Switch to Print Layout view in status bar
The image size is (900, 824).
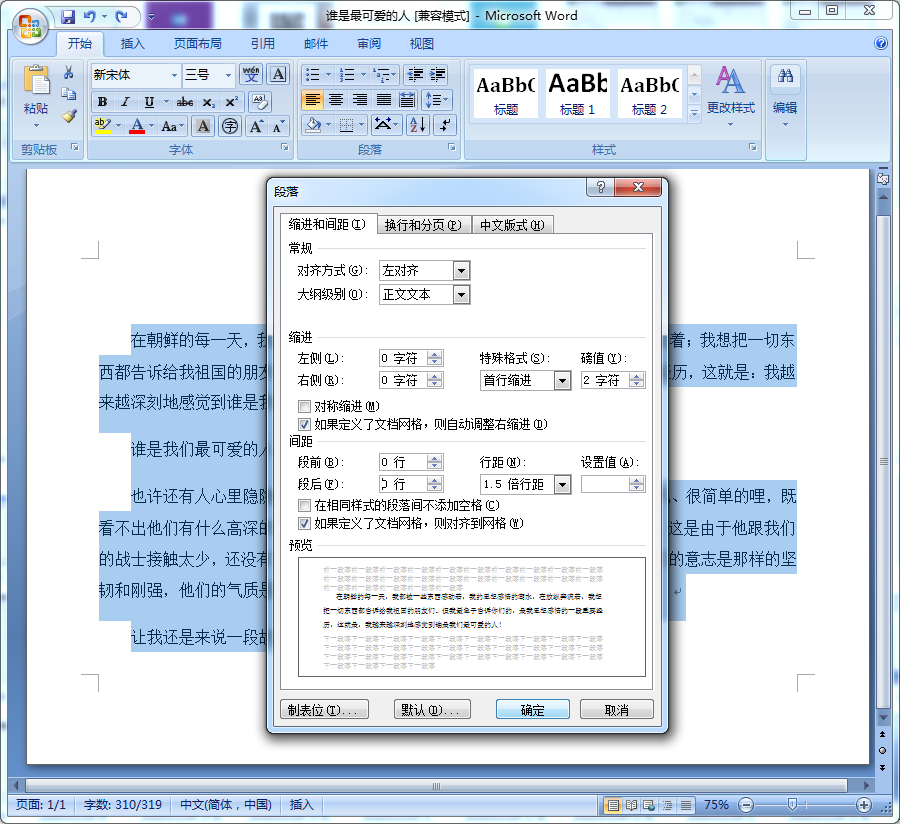coord(613,805)
